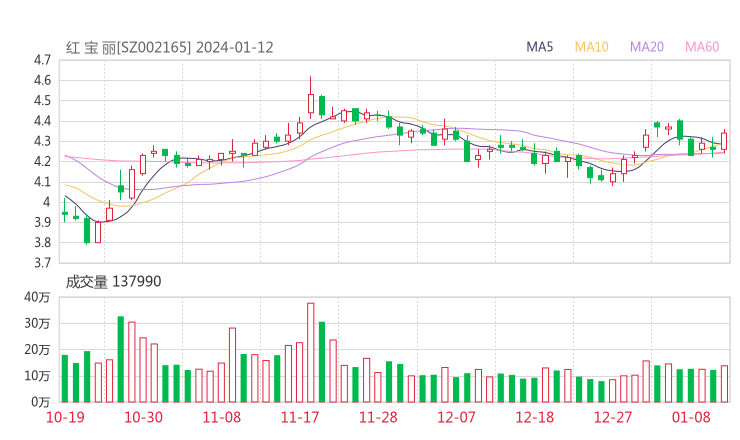Click the 0万 volume axis label
740x440 pixels.
[41, 402]
